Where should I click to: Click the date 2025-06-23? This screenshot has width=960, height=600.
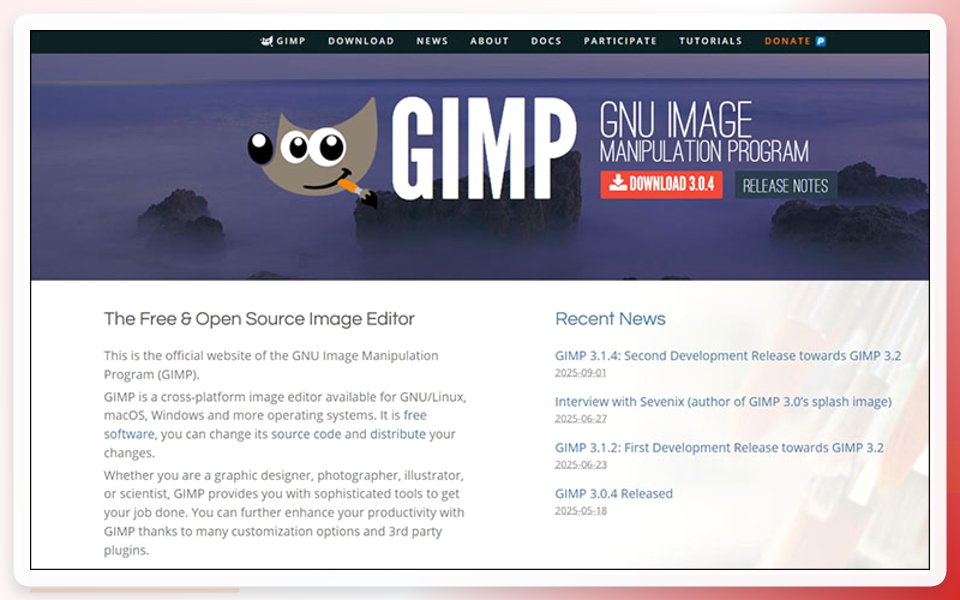580,465
